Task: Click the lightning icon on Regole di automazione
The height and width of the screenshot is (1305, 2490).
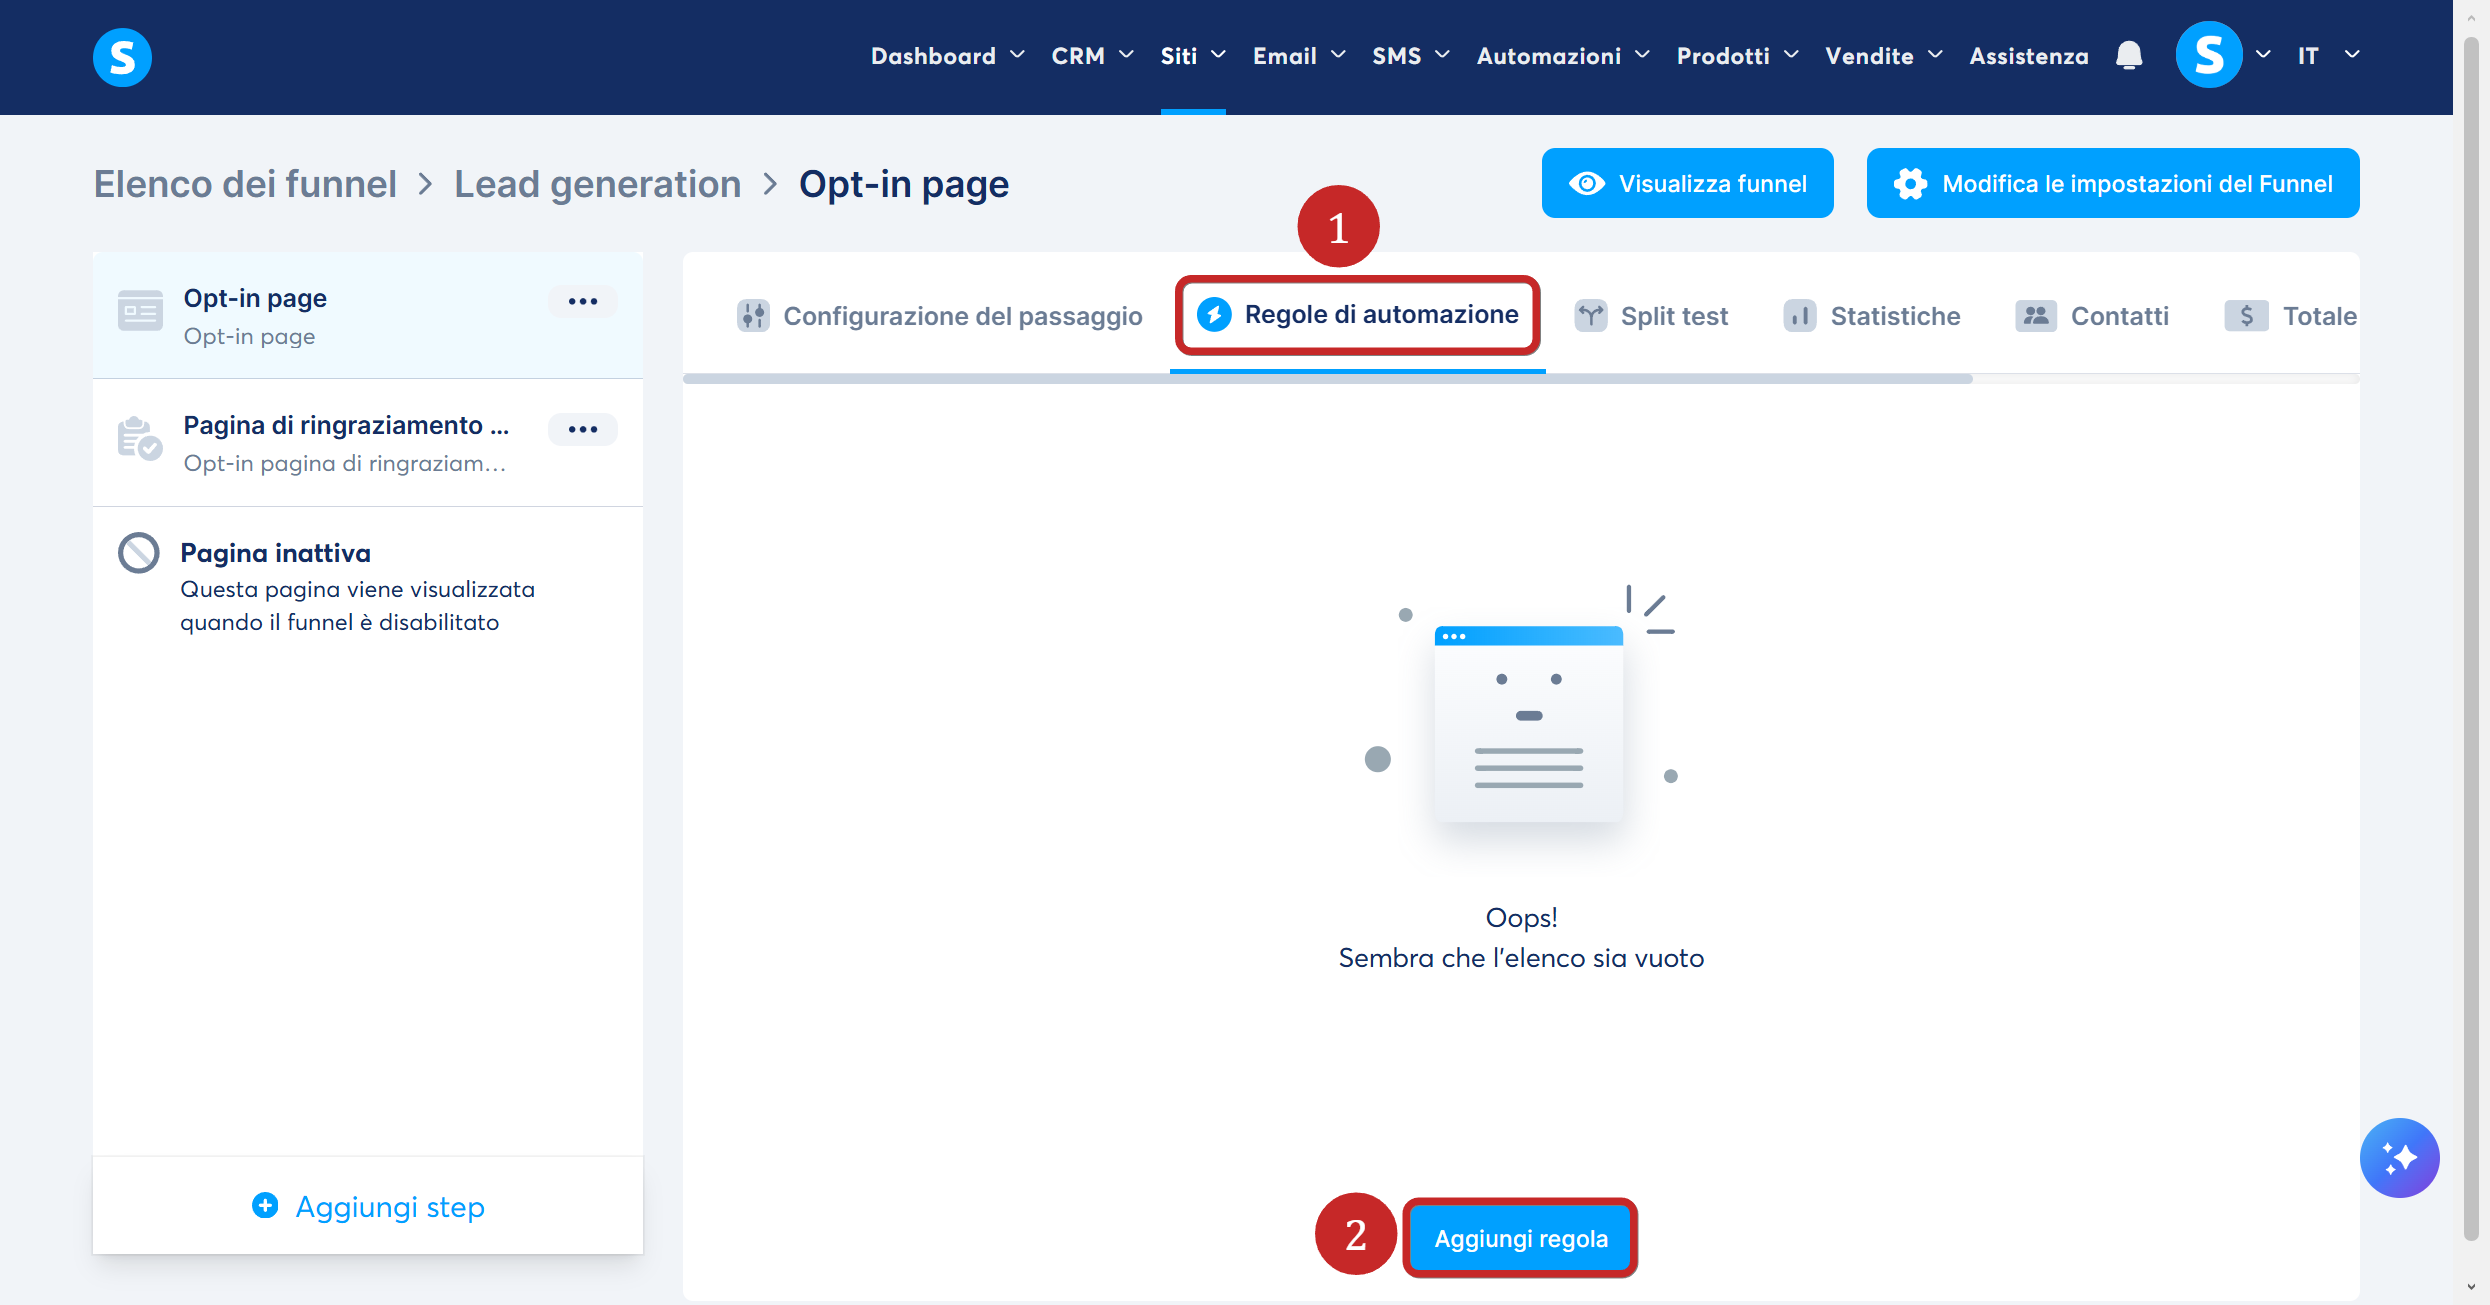Action: tap(1214, 314)
